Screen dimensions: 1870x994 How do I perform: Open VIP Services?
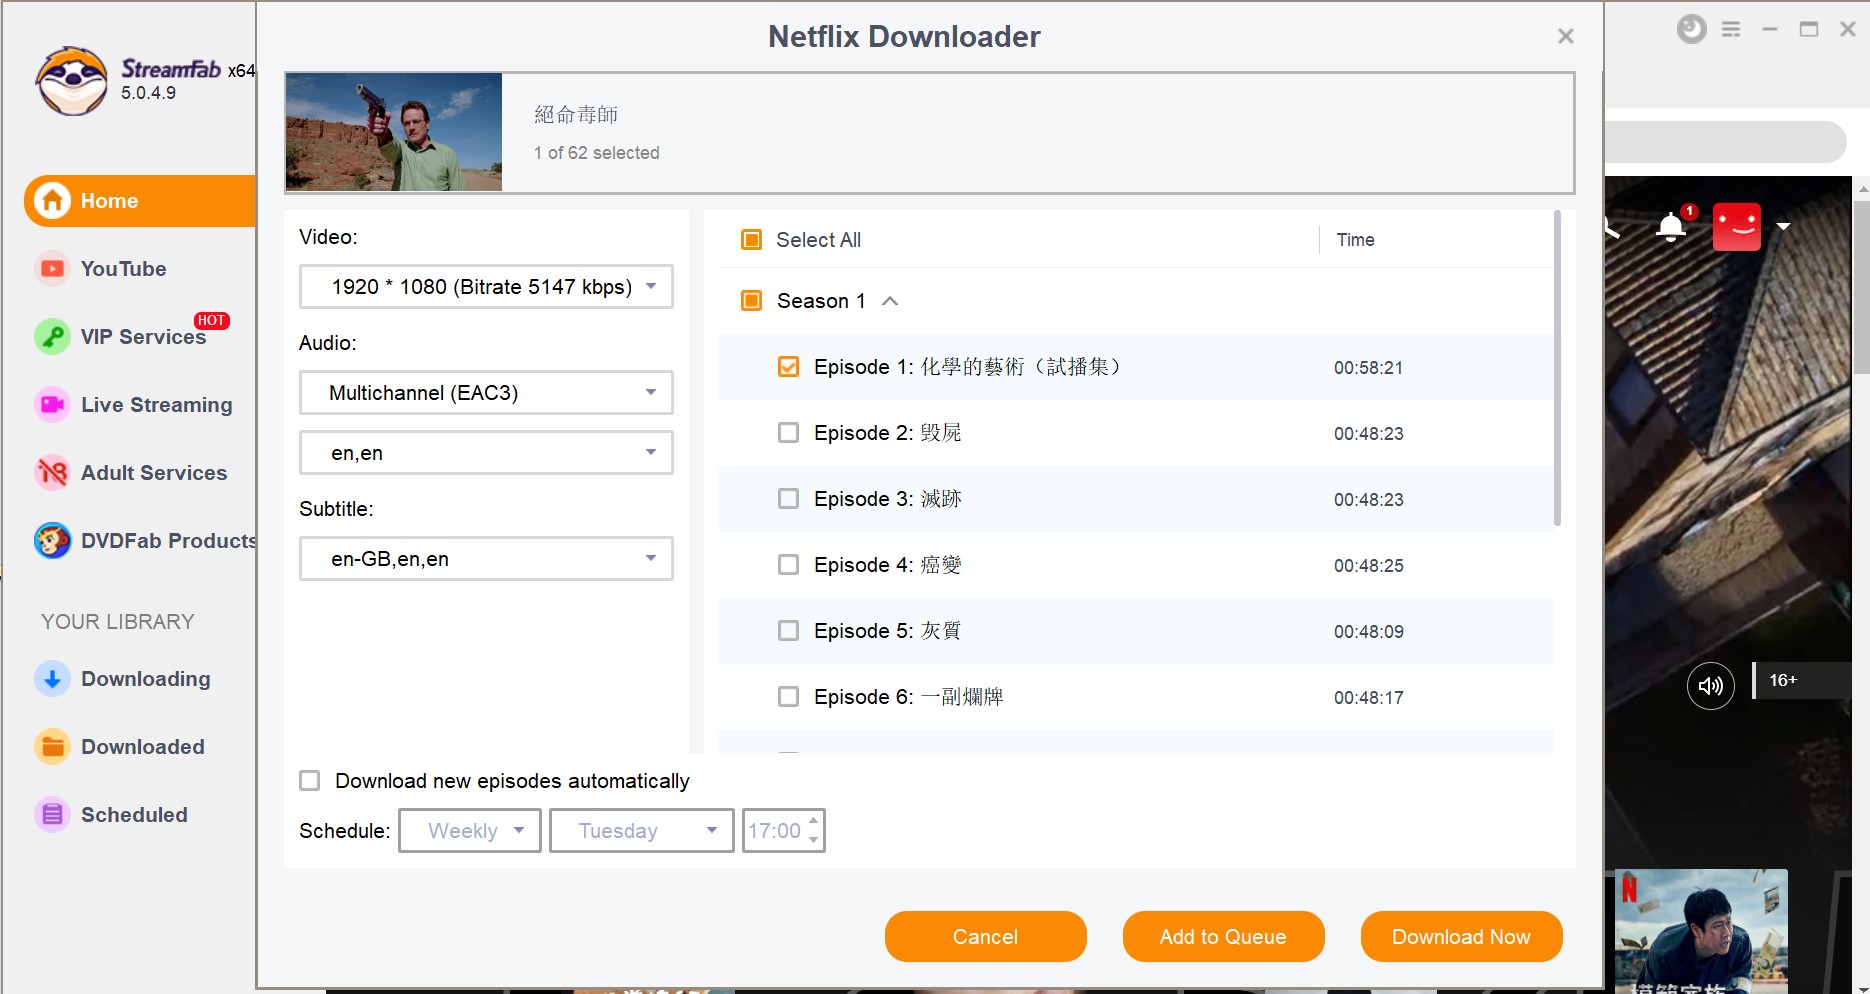click(x=51, y=336)
